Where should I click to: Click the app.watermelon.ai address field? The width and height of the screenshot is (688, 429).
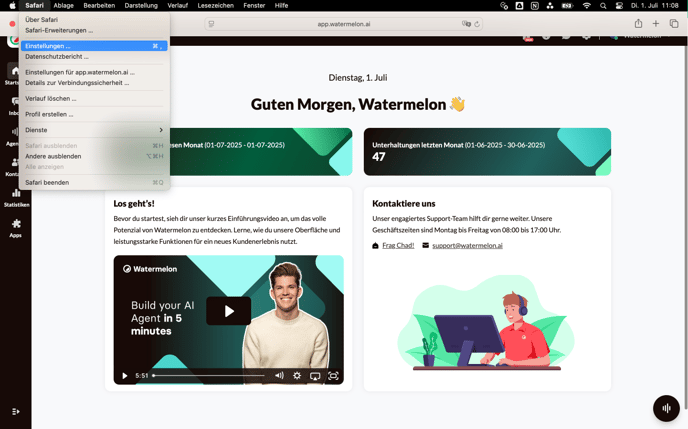click(344, 24)
